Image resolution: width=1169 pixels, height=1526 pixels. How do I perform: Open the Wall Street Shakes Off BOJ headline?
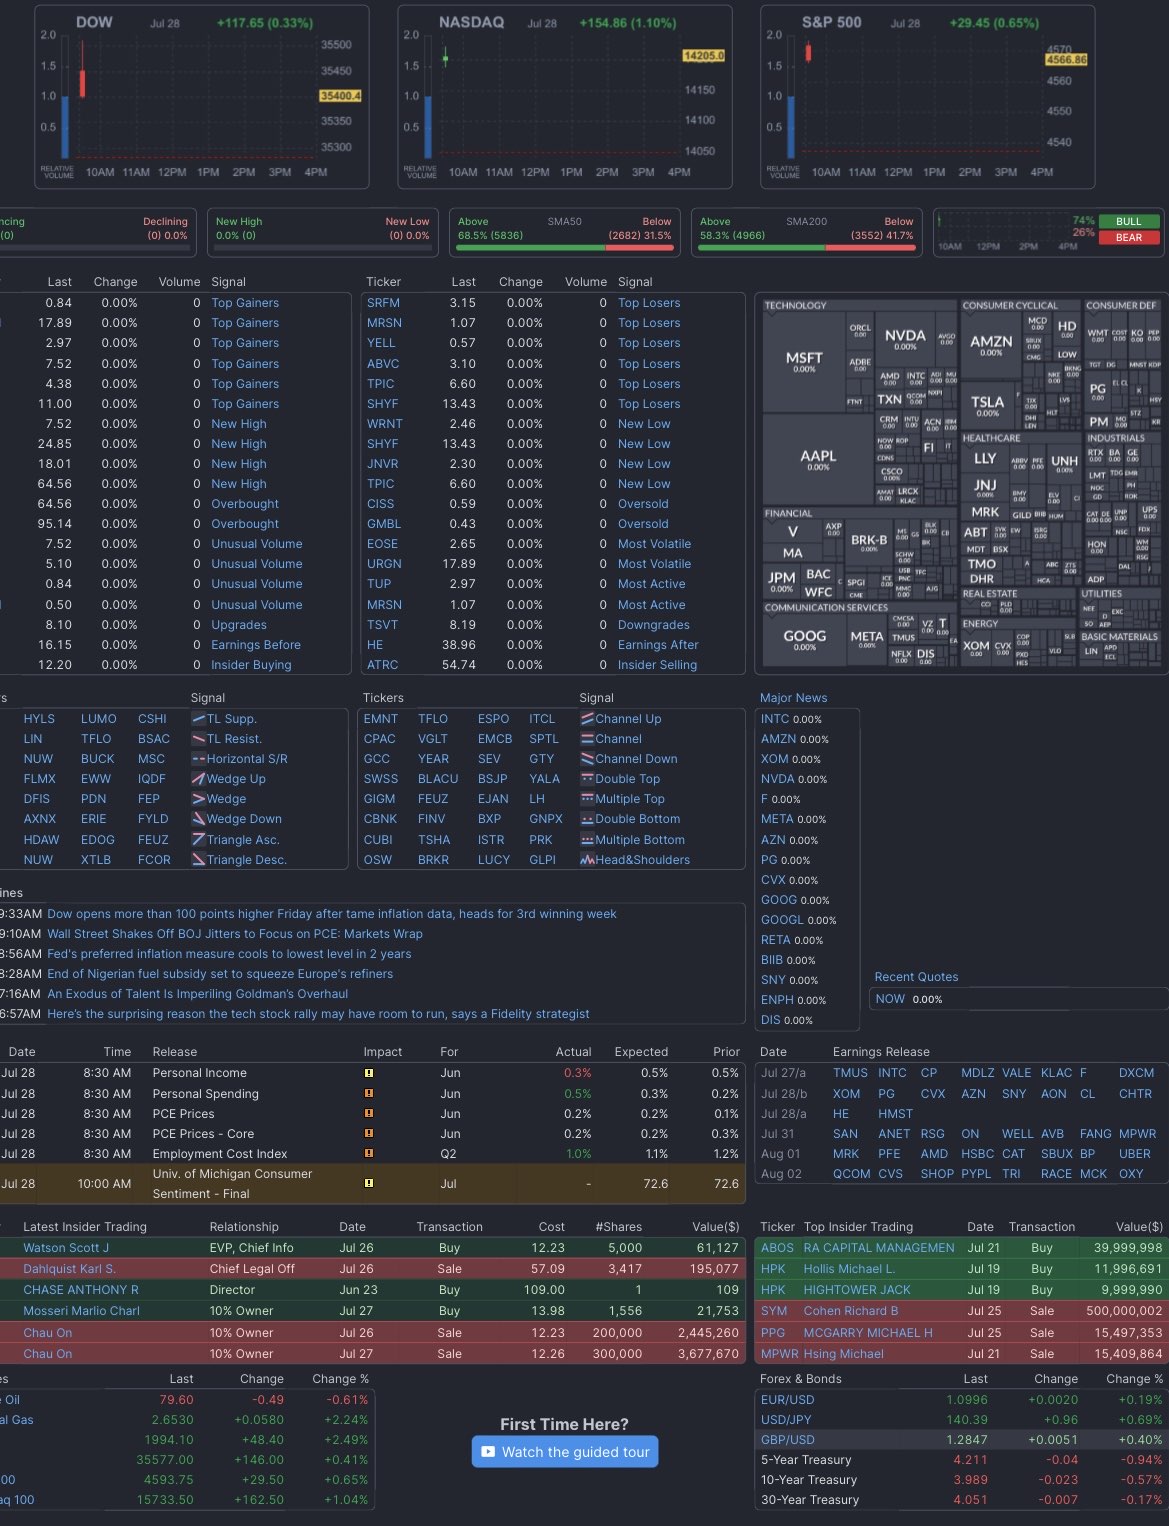point(235,934)
